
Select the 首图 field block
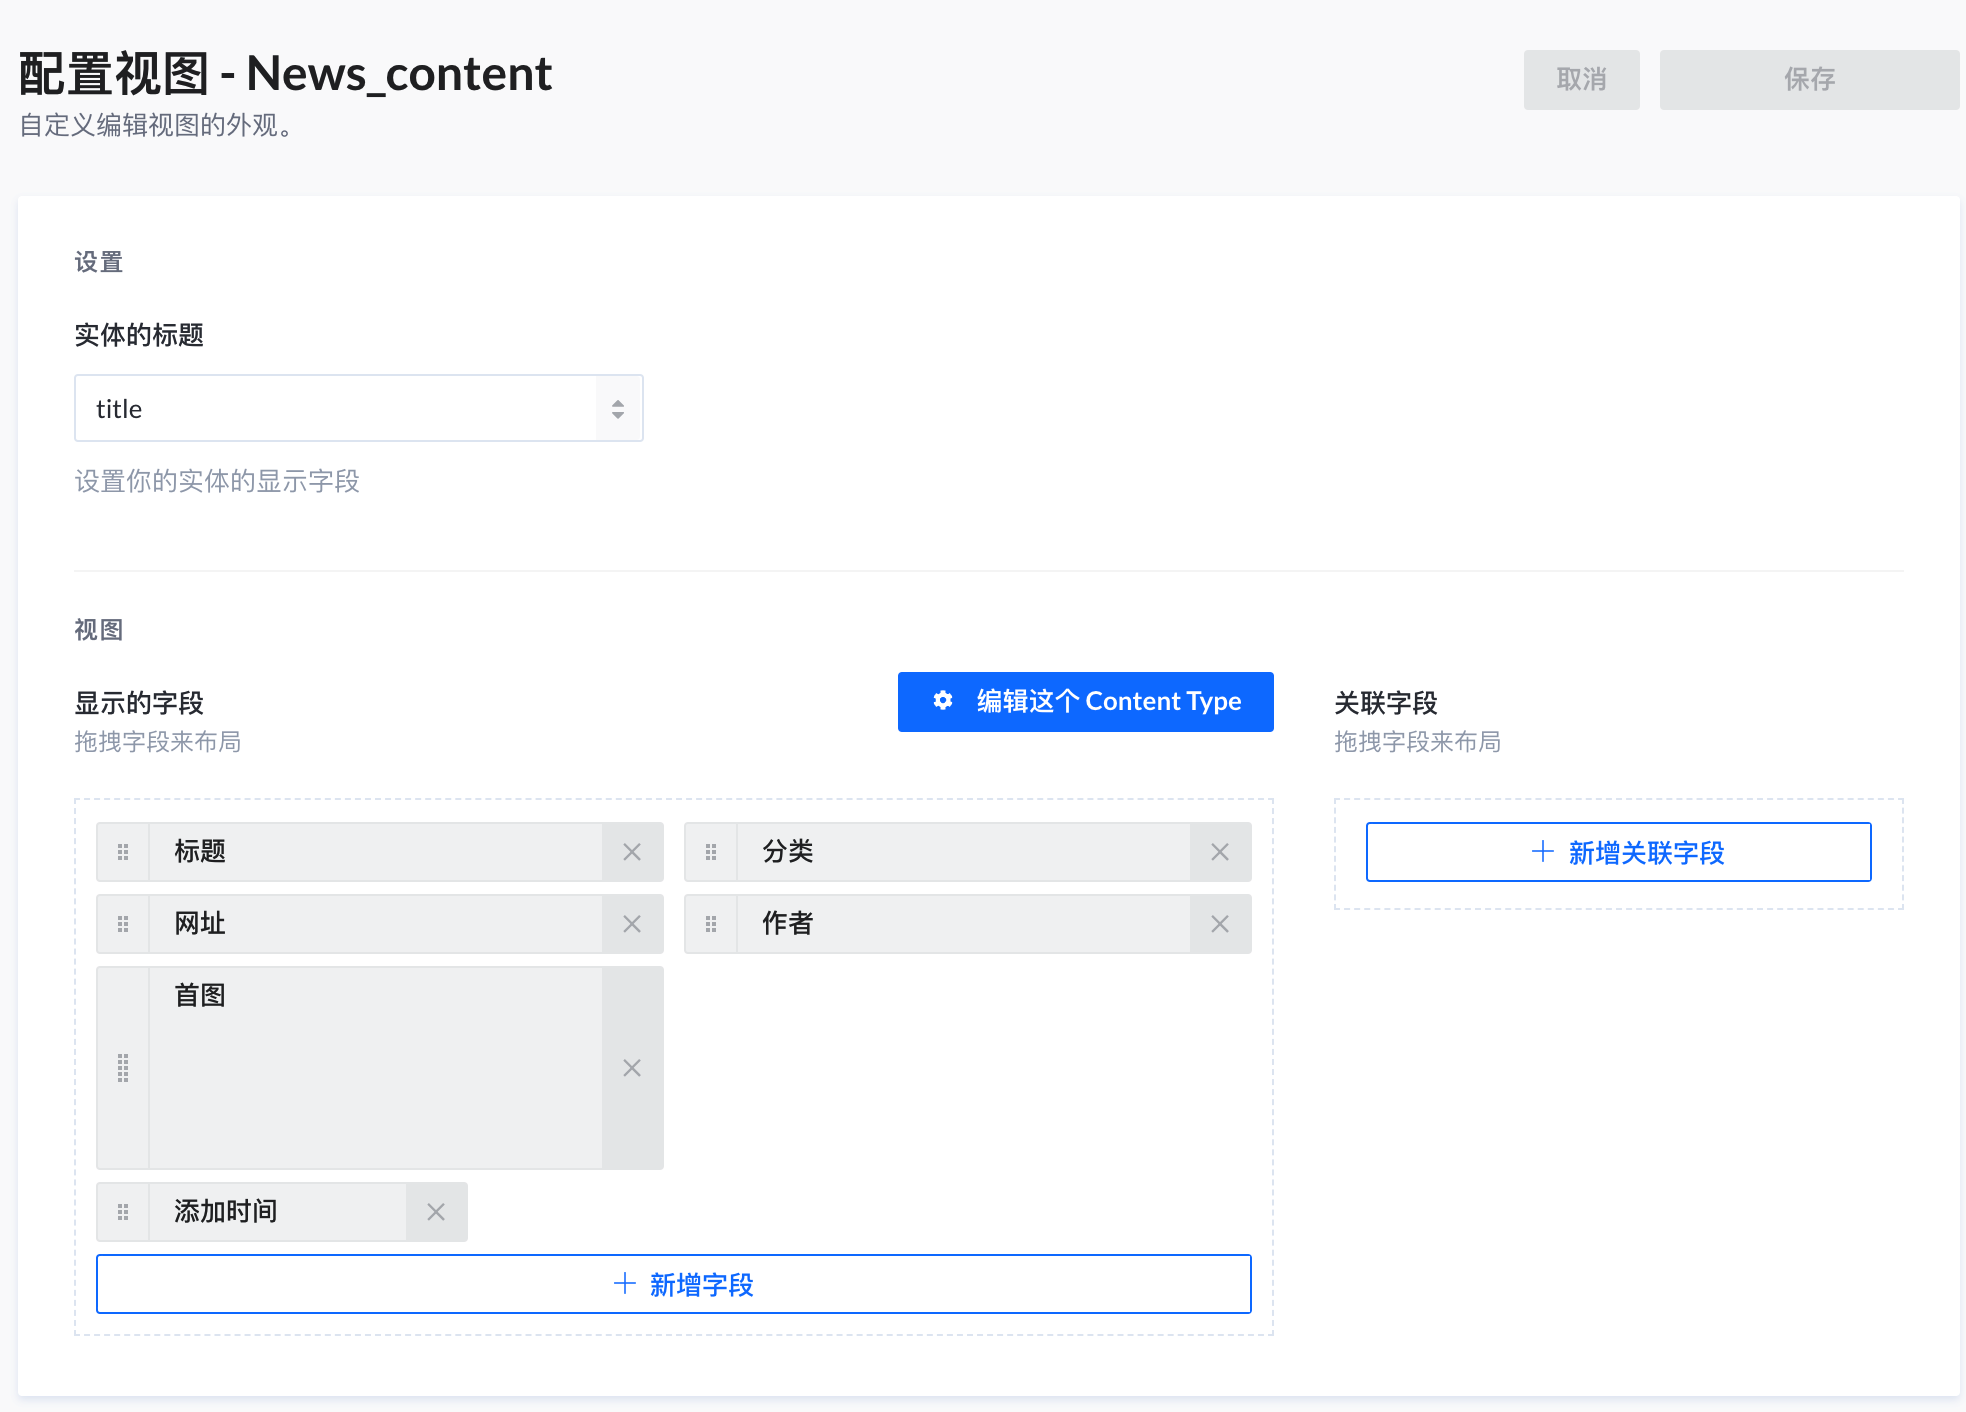pos(375,1068)
